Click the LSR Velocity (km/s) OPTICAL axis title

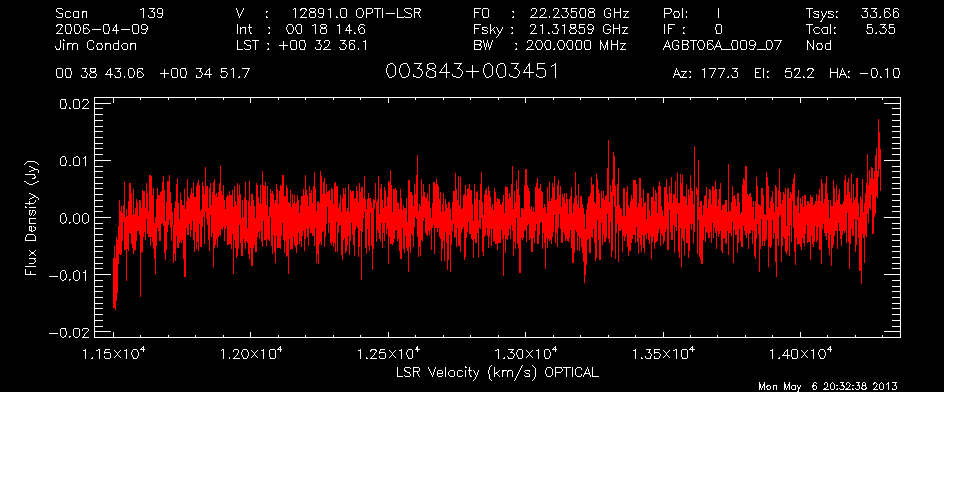497,372
